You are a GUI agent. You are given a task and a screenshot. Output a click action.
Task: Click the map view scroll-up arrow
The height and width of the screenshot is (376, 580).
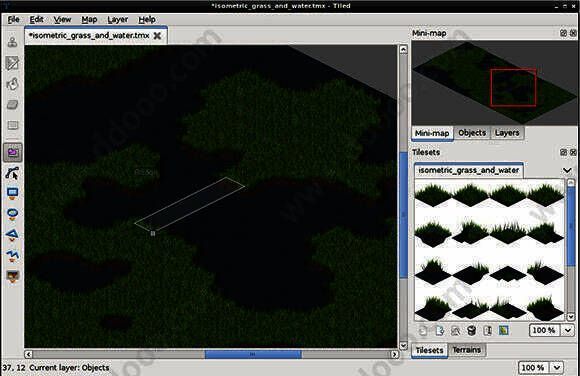(x=403, y=49)
